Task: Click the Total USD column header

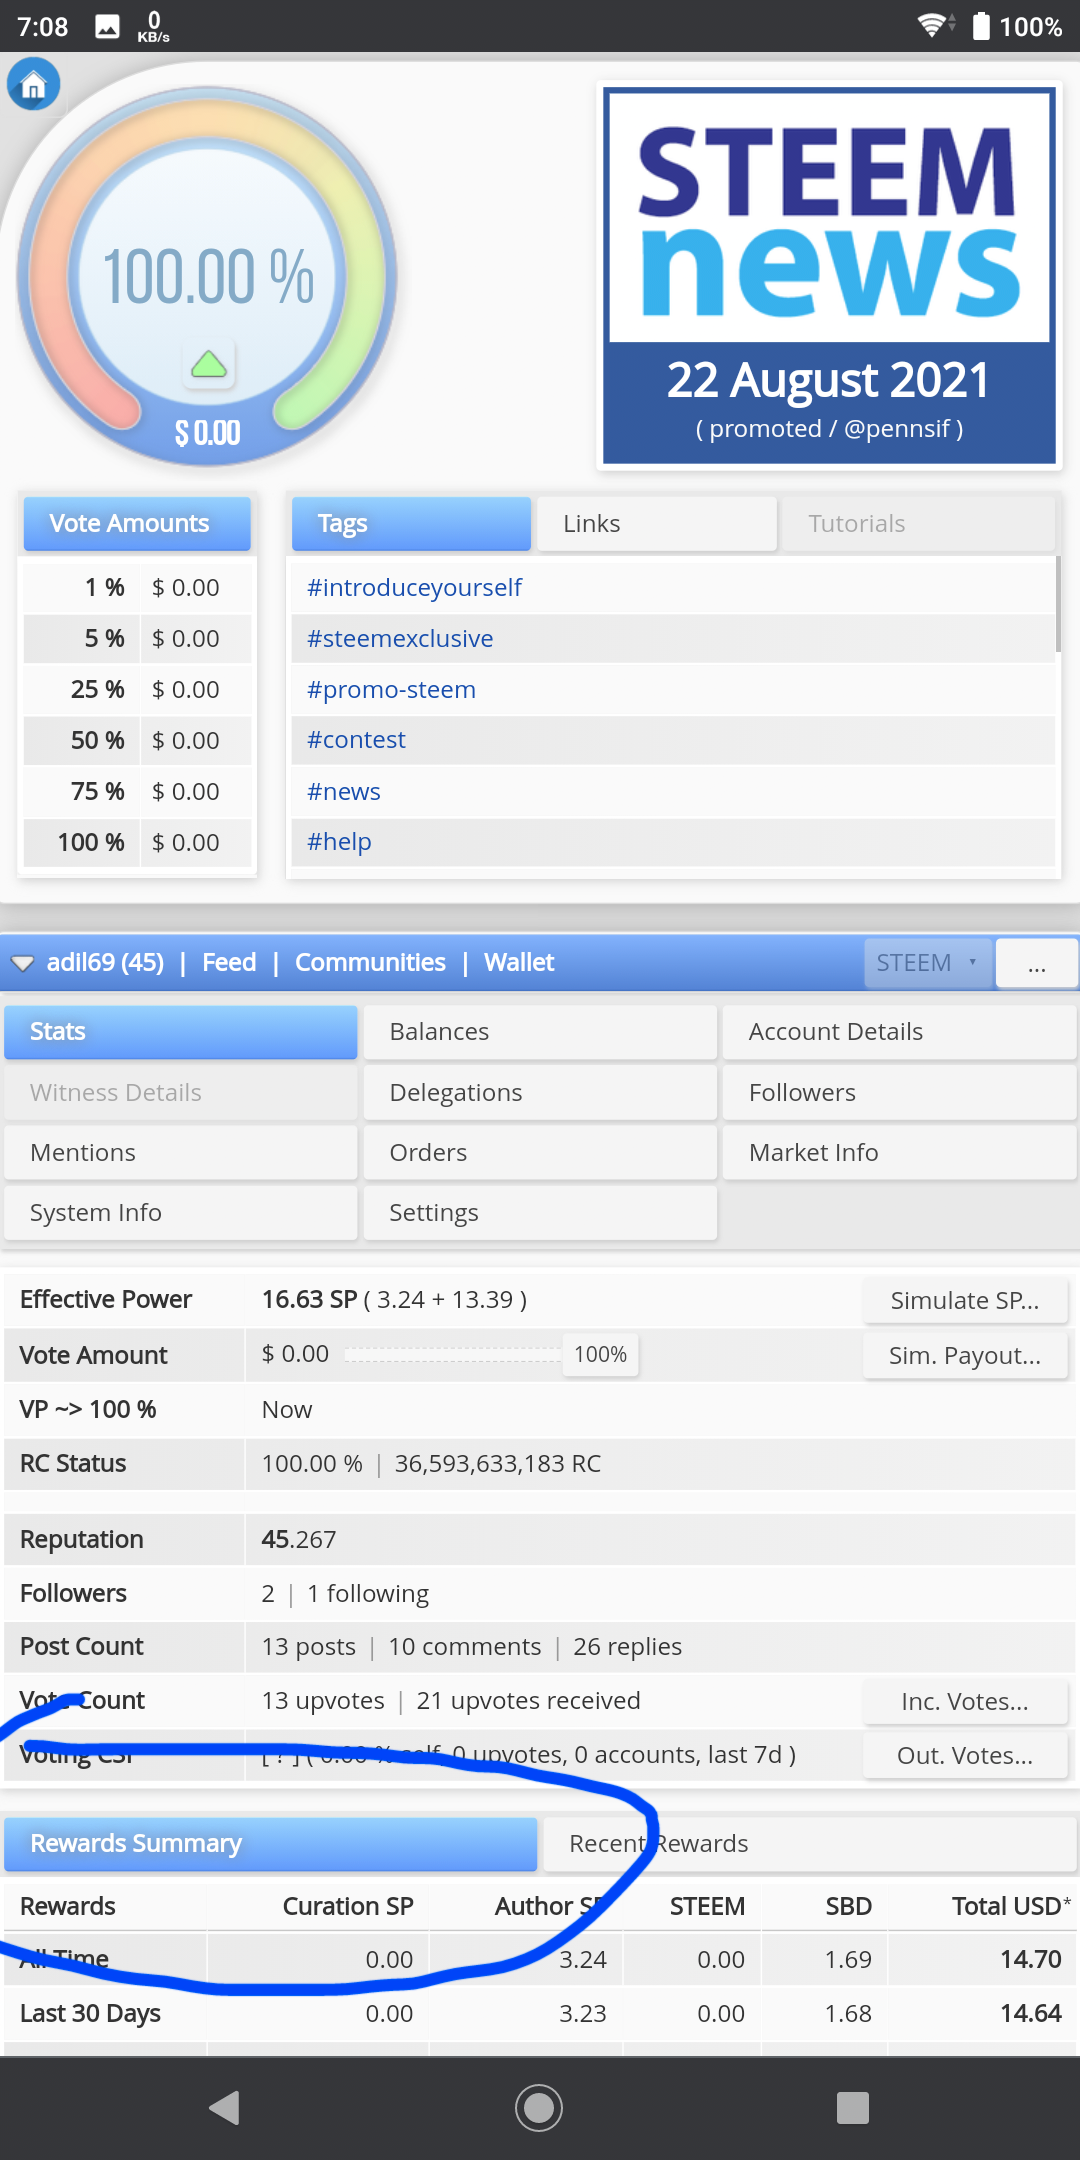Action: 1011,1906
